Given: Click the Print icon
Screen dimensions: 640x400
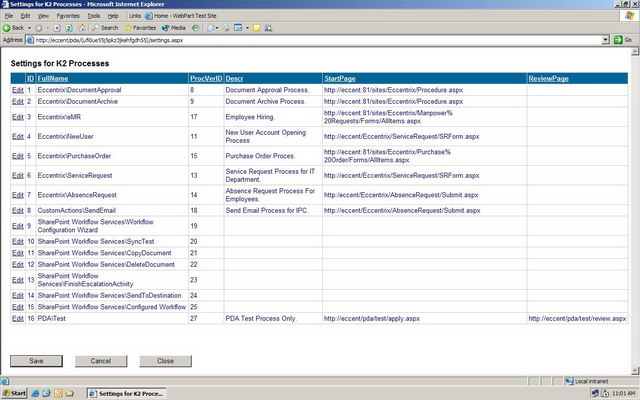Looking at the screenshot, I should pos(226,28).
